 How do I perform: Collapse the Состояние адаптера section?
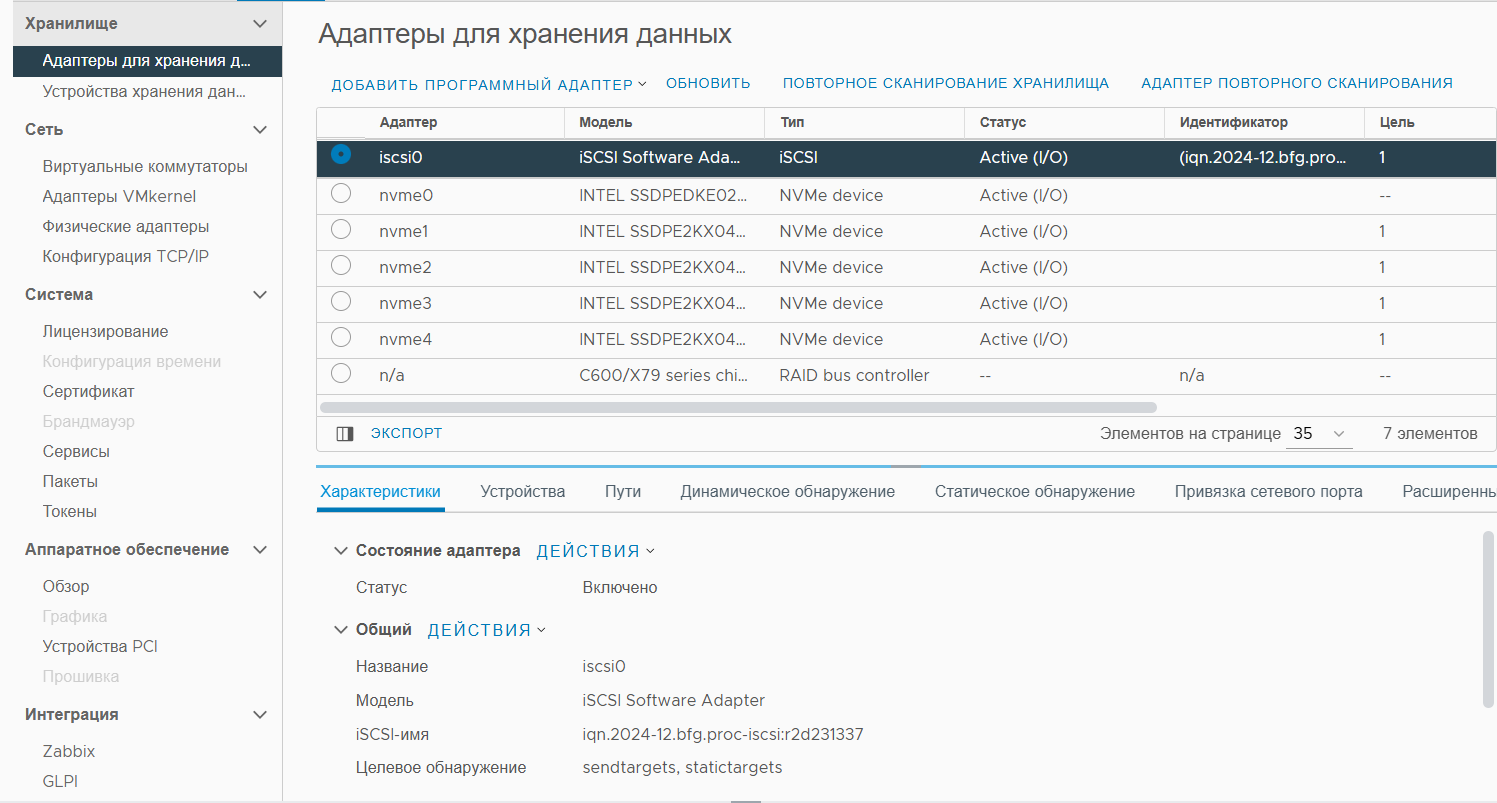click(x=341, y=551)
